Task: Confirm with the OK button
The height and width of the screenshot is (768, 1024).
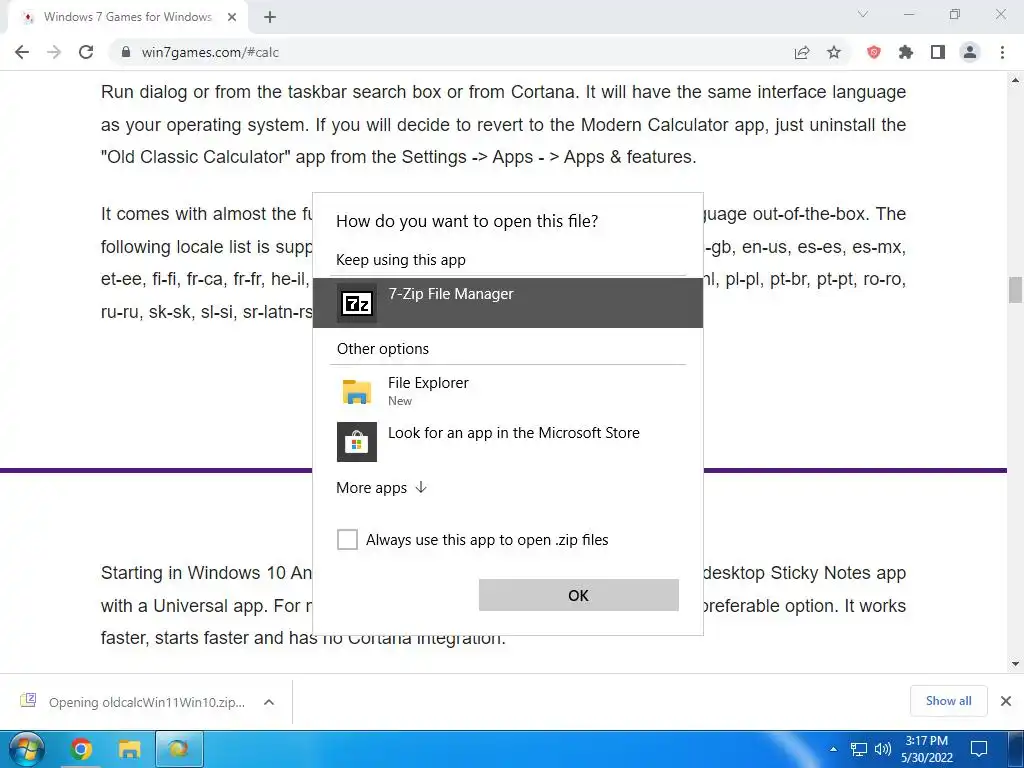Action: pyautogui.click(x=579, y=595)
